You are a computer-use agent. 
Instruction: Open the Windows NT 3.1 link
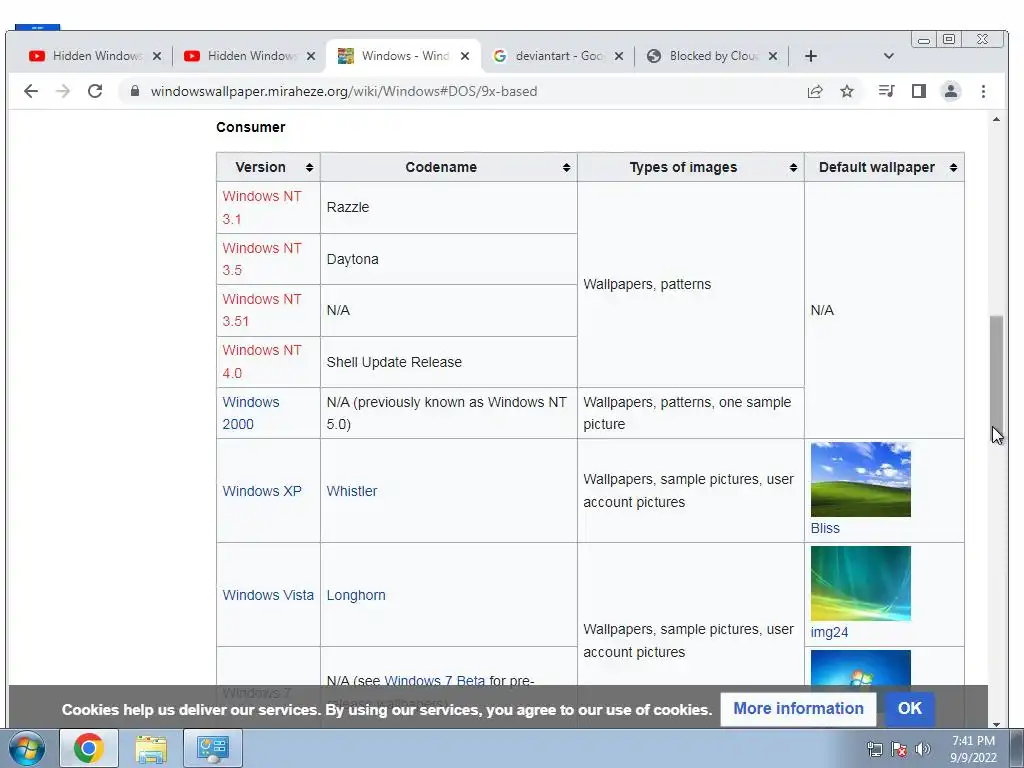coord(261,208)
